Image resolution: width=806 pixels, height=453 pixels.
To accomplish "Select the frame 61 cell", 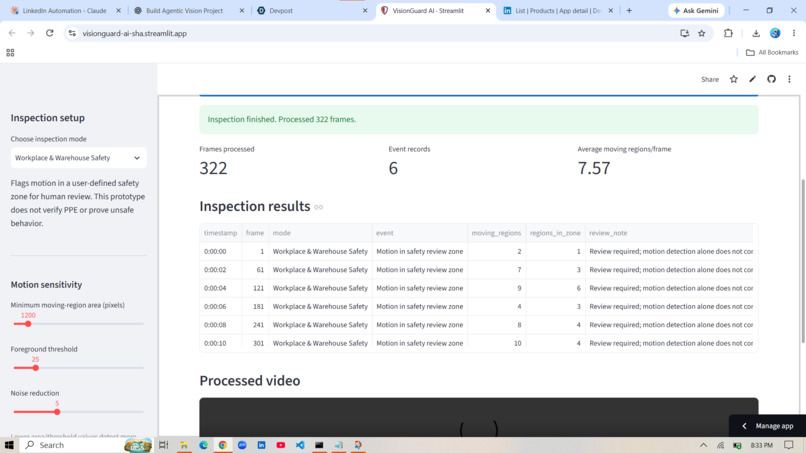I will click(255, 269).
